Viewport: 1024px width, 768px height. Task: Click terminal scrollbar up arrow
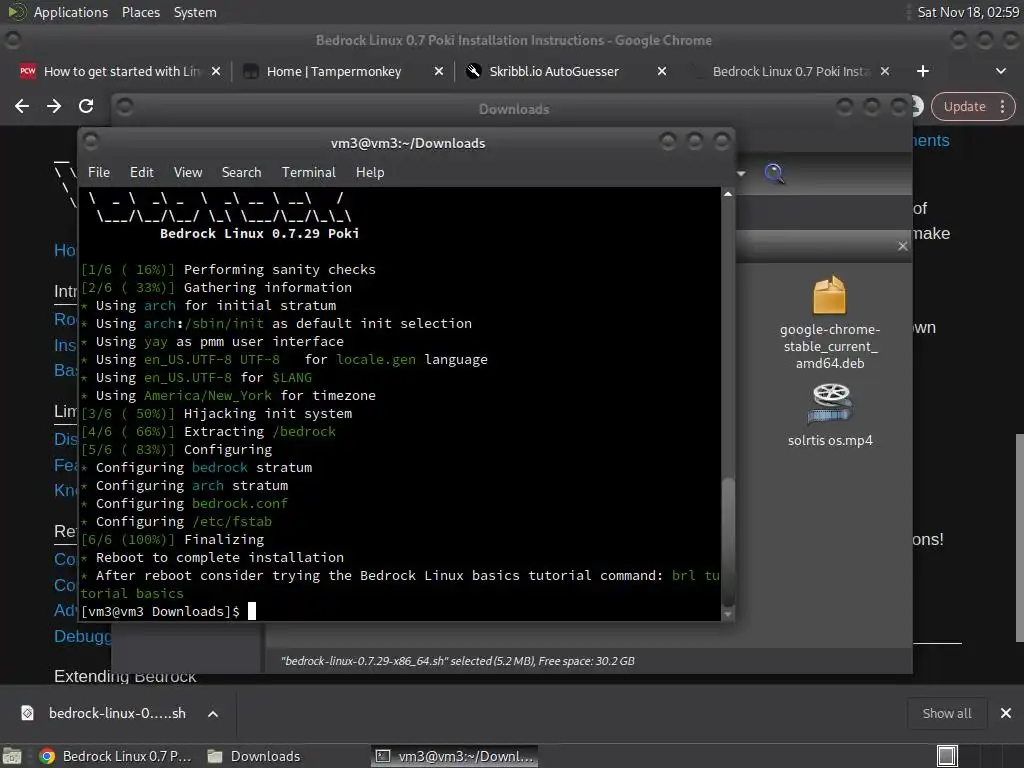pos(728,194)
